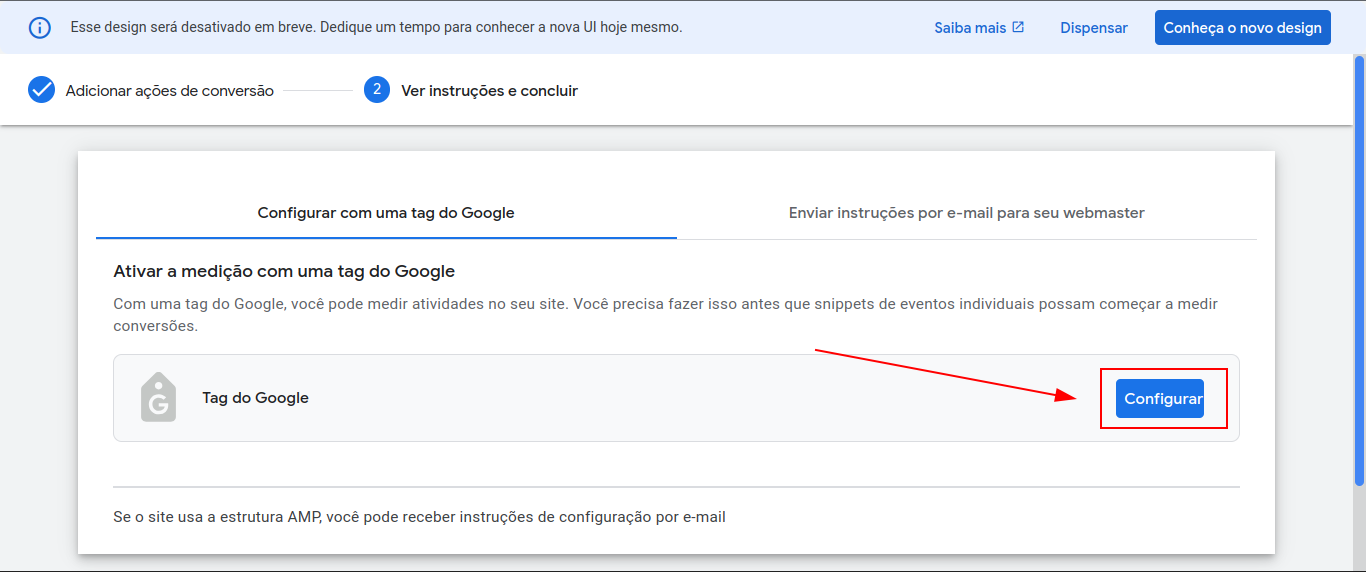Go to step Adicionar ações de conversão
1366x572 pixels.
pyautogui.click(x=170, y=91)
